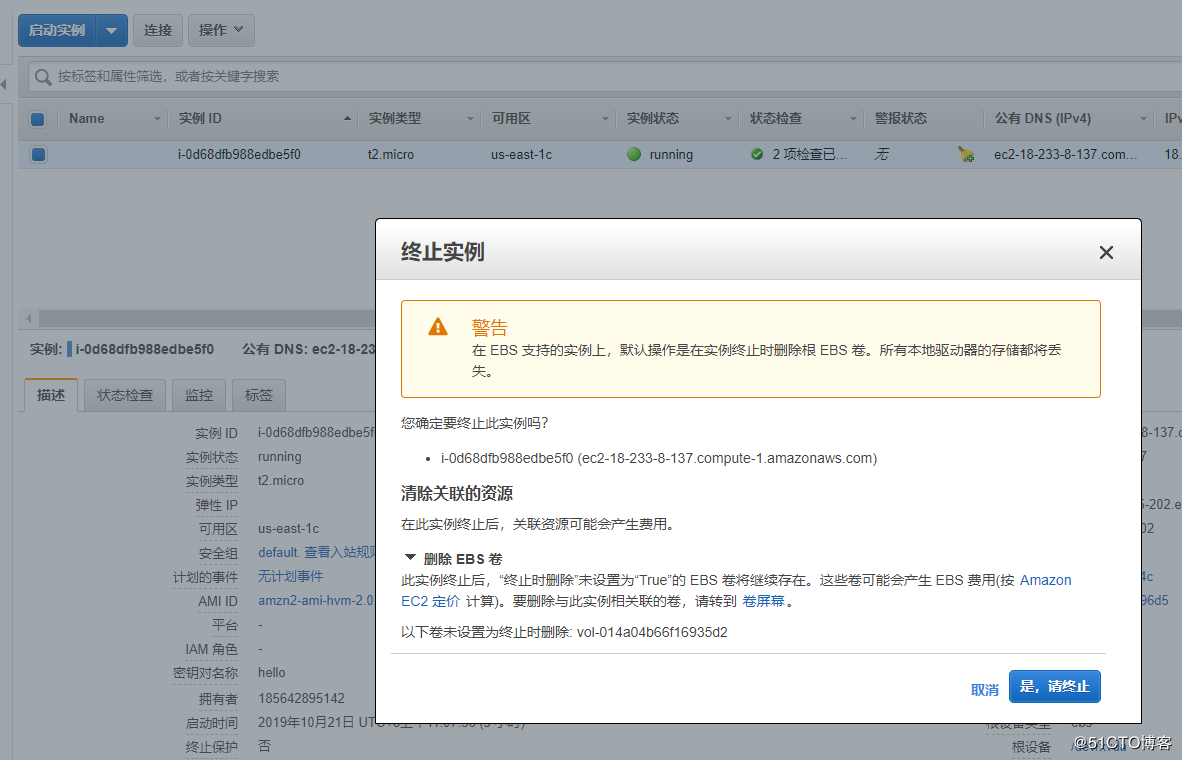Open the launch instance dropdown arrow
Screen dimensions: 1182x760
pyautogui.click(x=112, y=30)
